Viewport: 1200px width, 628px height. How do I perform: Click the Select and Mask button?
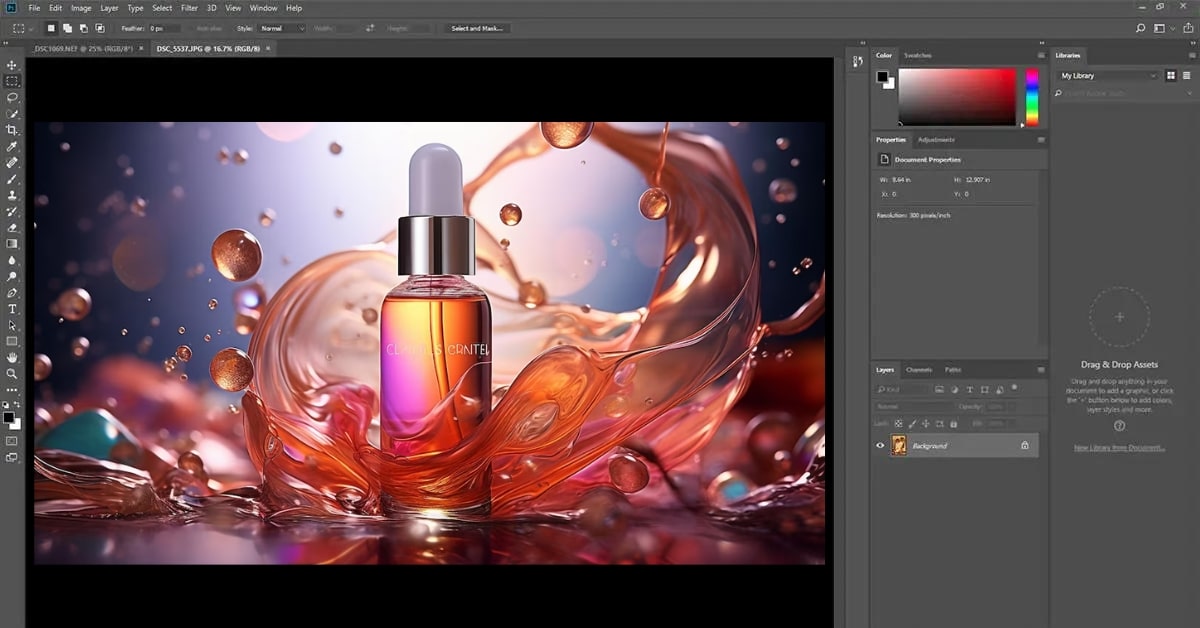click(x=476, y=28)
